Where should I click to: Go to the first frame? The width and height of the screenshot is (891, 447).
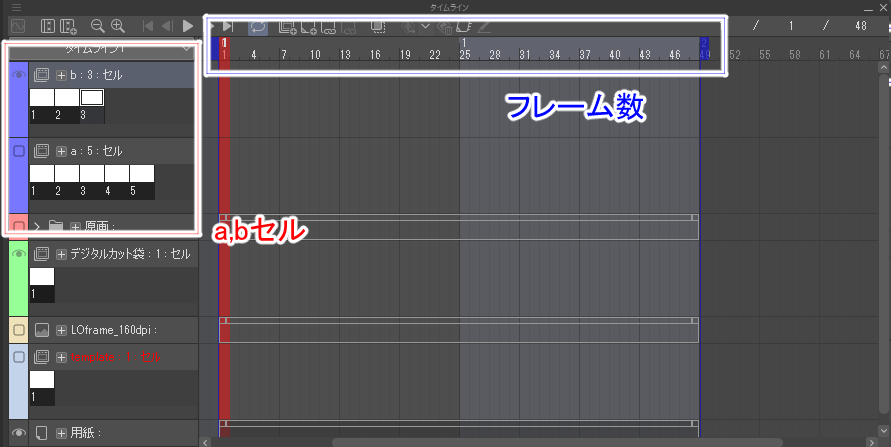pyautogui.click(x=148, y=26)
